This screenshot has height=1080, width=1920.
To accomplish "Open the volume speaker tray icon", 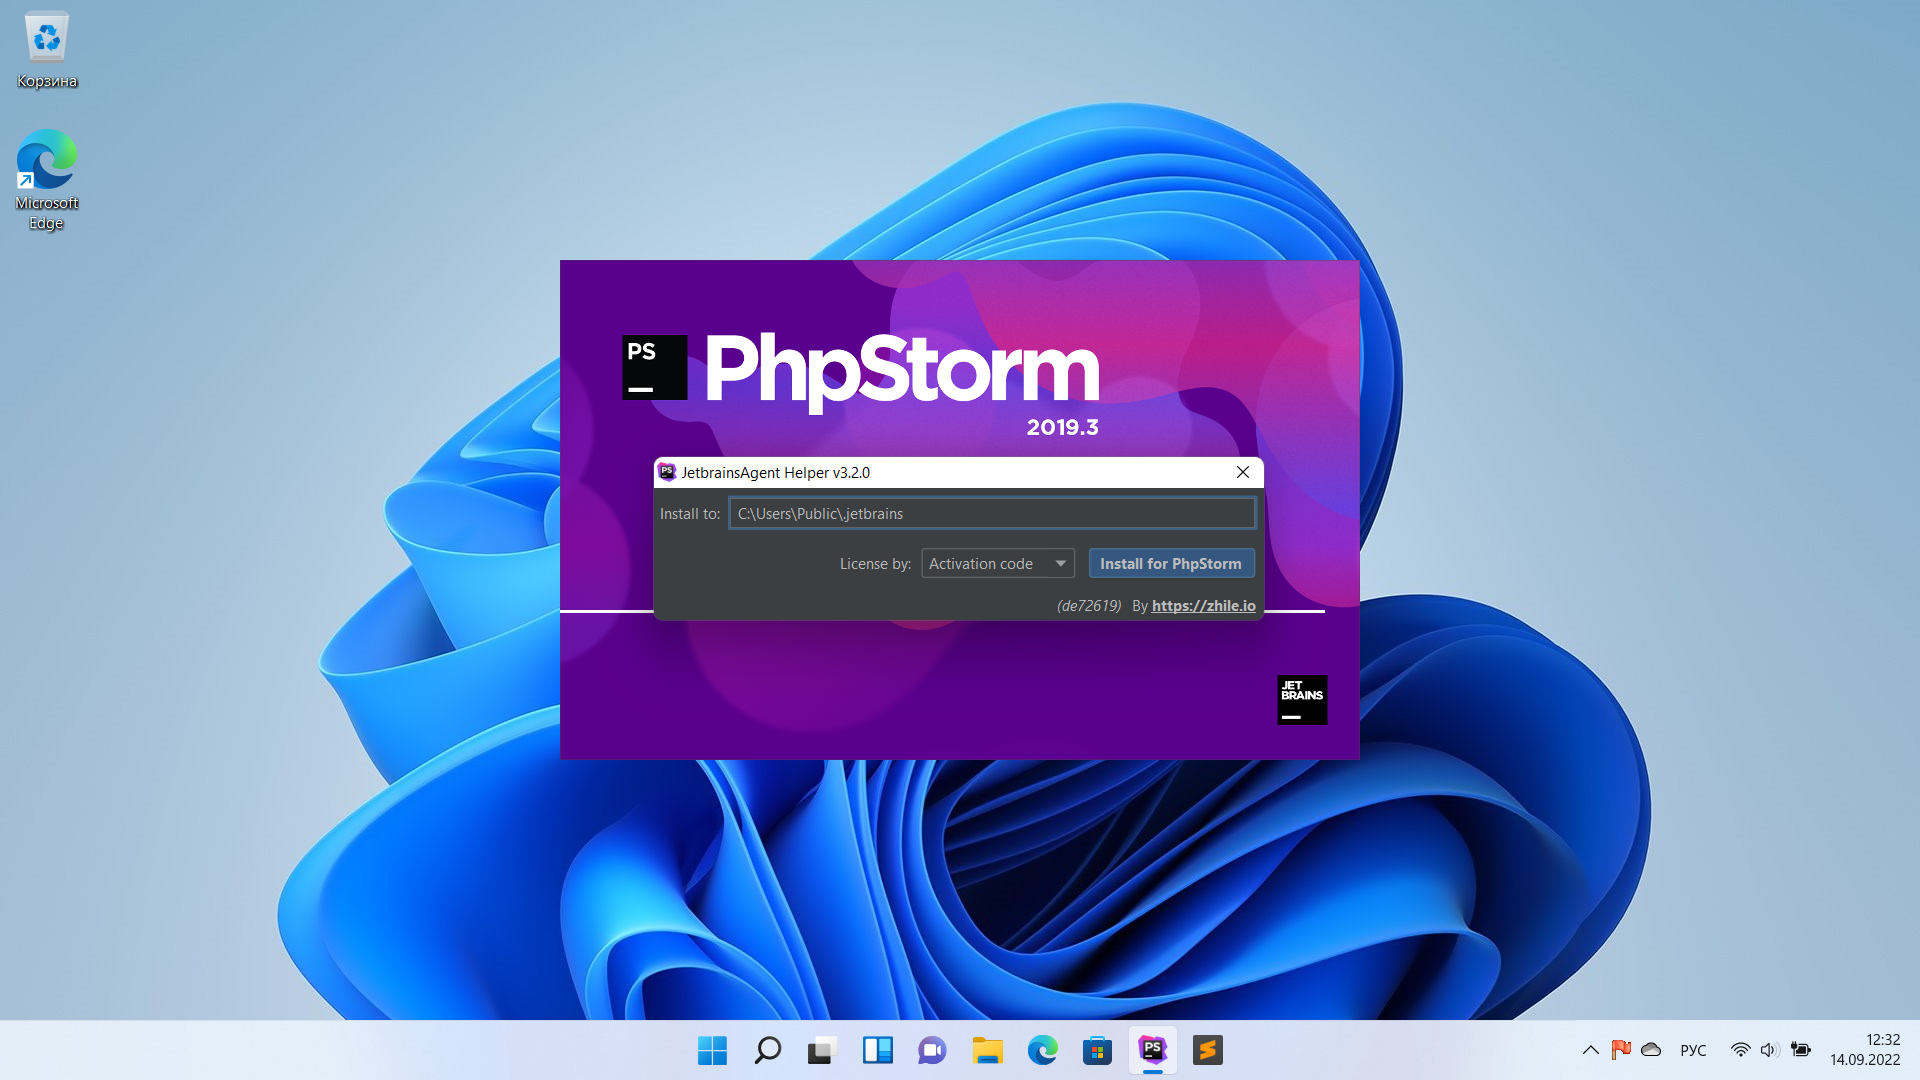I will [1768, 1050].
